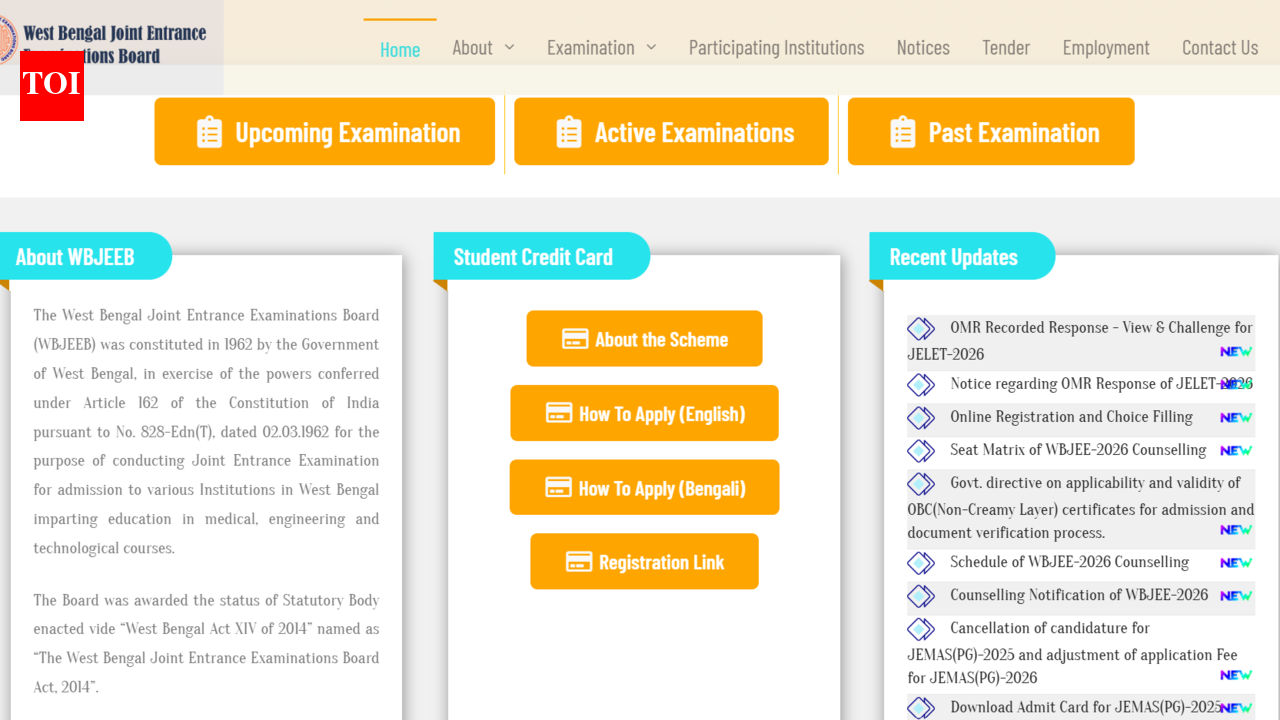Open the Home menu item
Viewport: 1280px width, 720px height.
point(400,49)
